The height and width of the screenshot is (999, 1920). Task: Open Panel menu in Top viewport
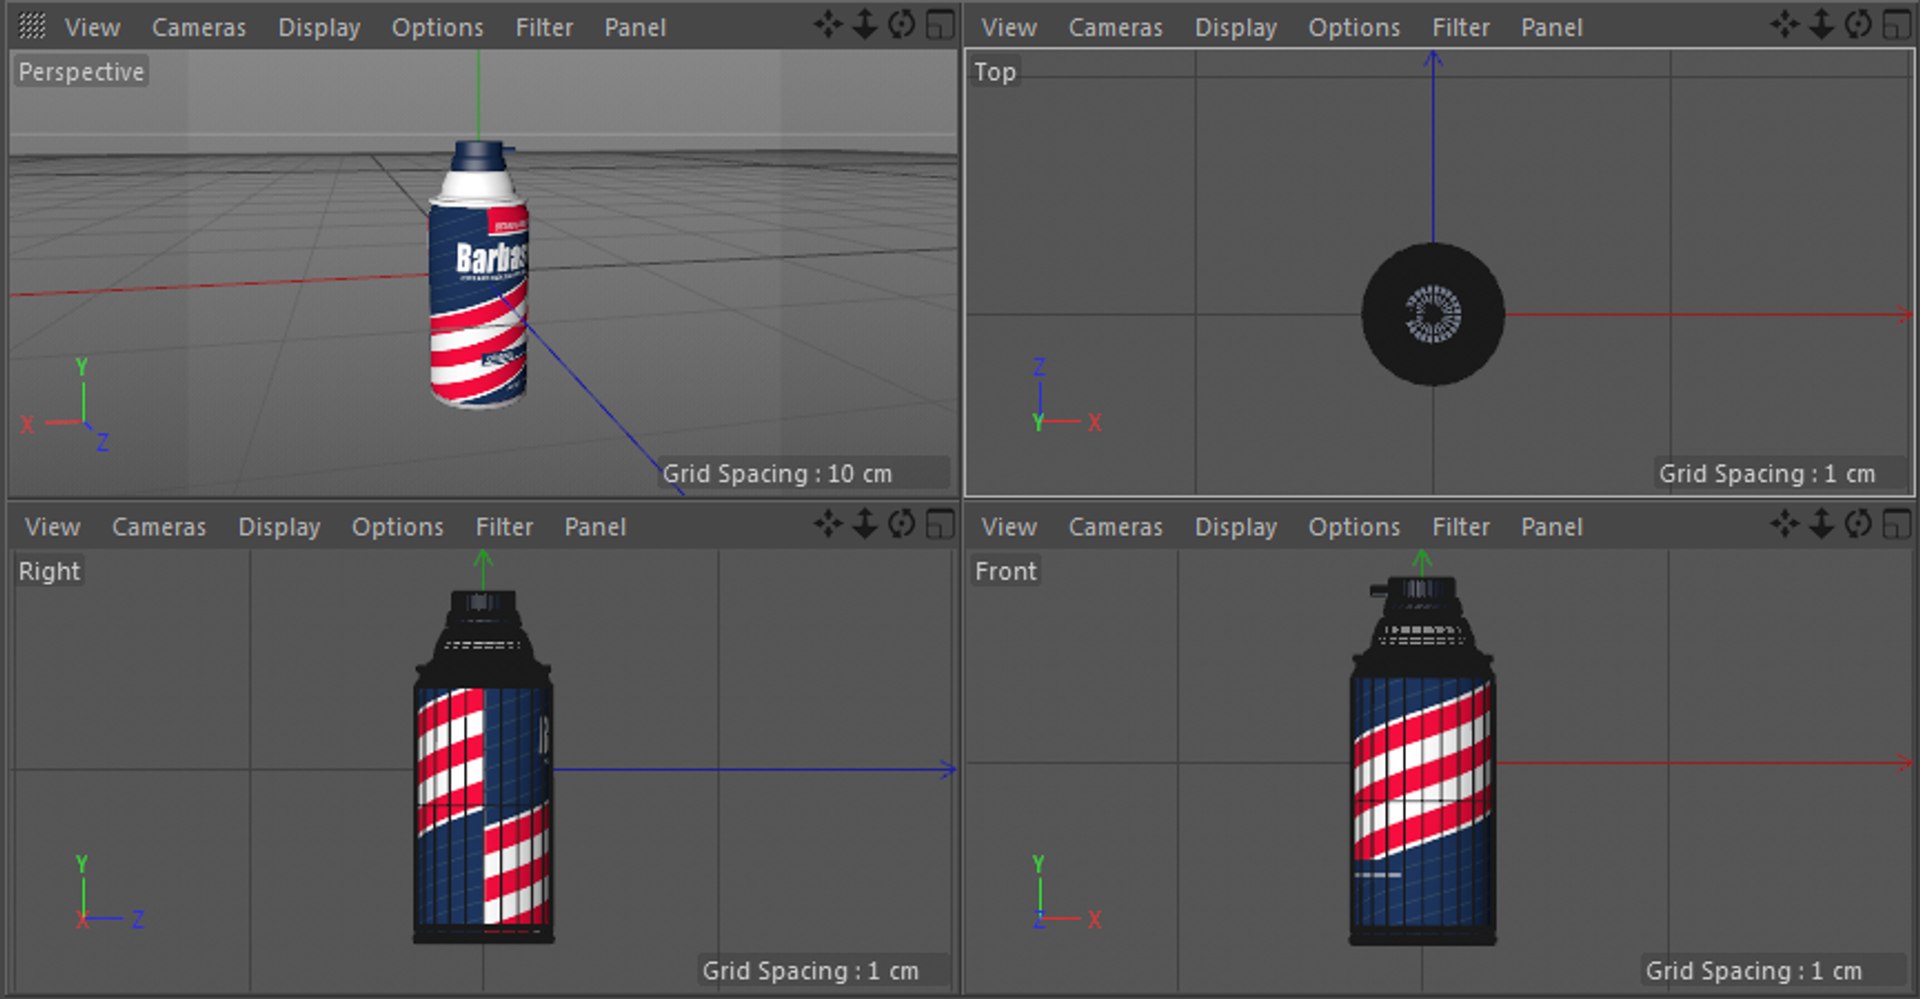1551,28
